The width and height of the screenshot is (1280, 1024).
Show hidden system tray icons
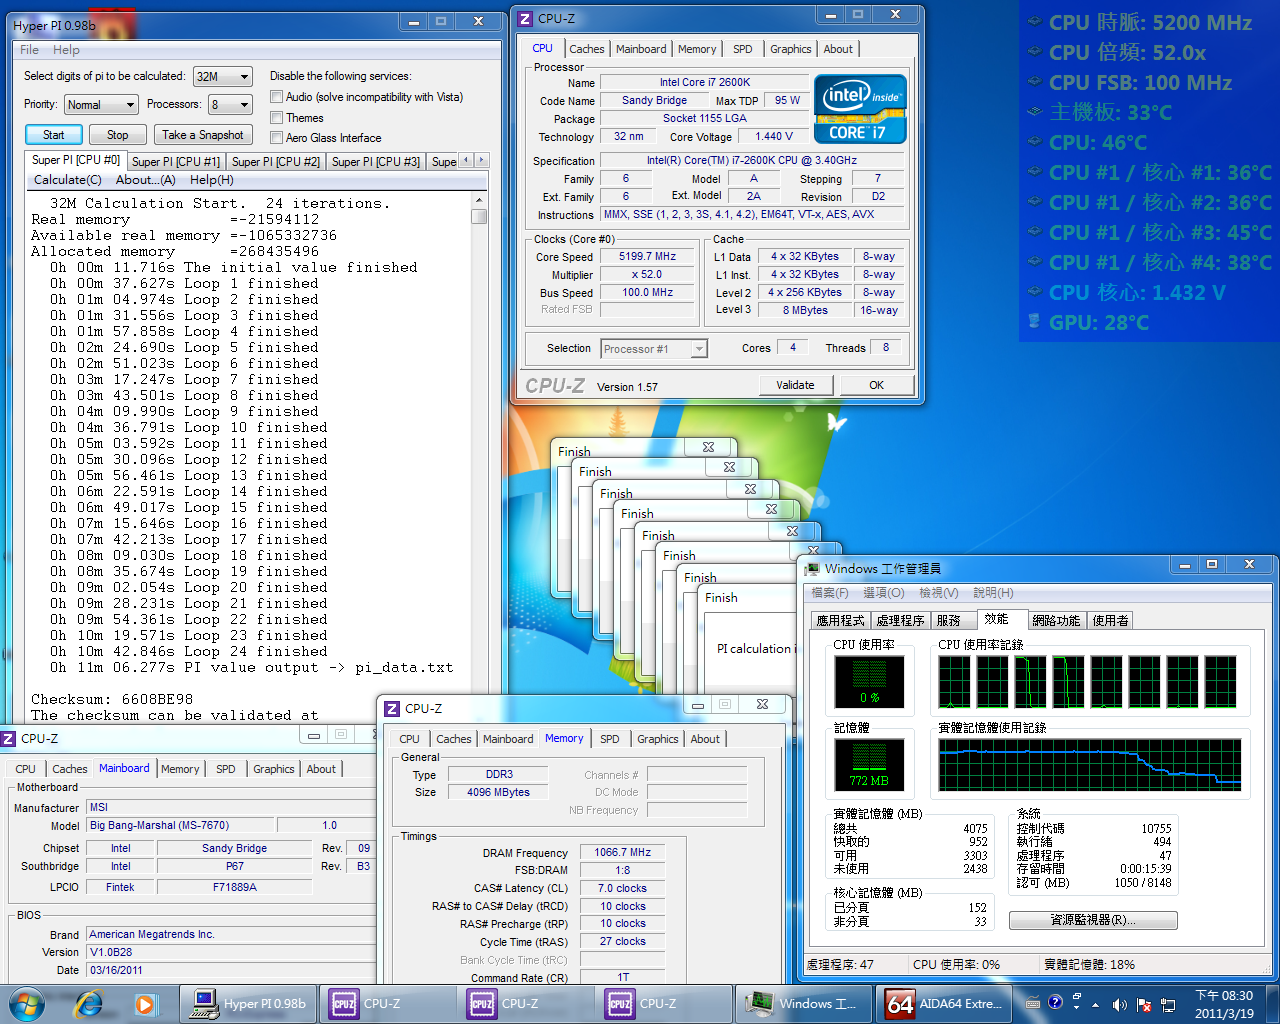(x=1095, y=1004)
